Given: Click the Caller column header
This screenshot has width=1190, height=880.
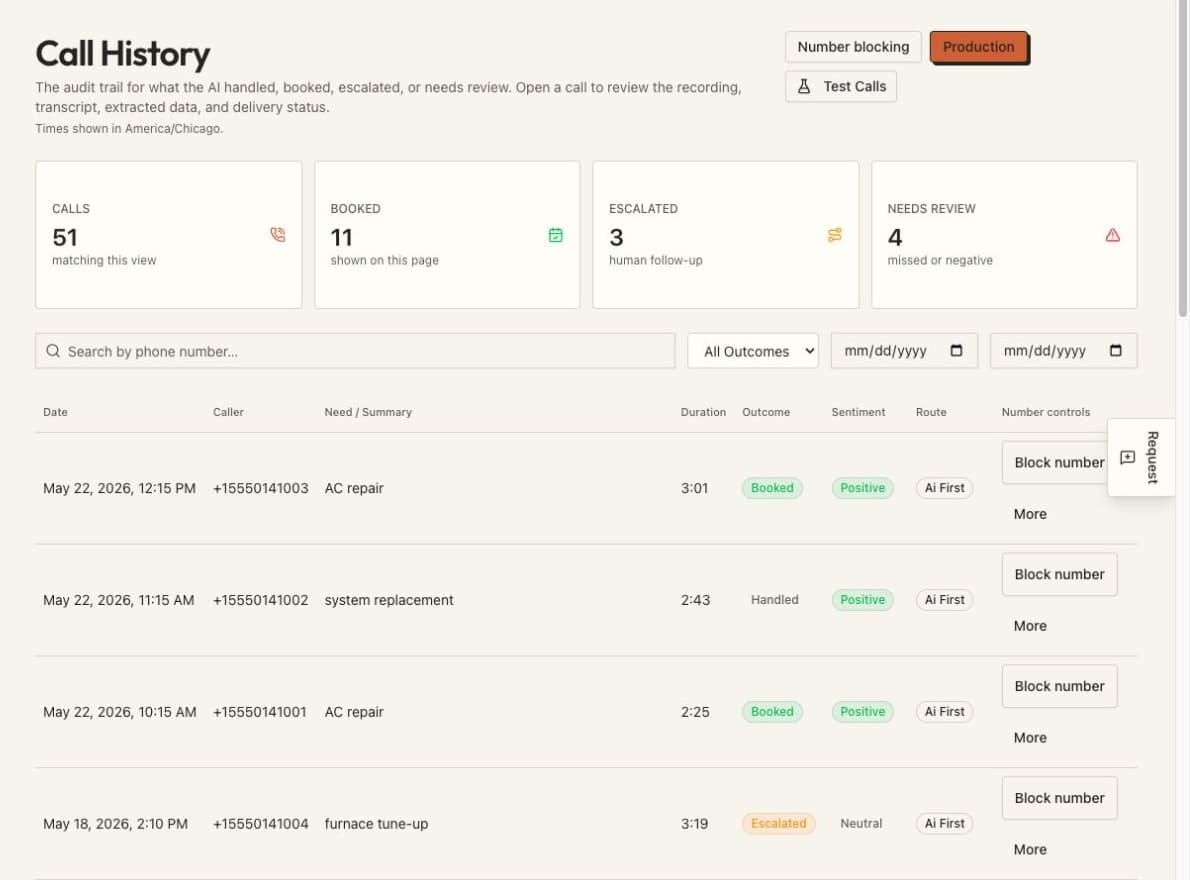Looking at the screenshot, I should (228, 412).
